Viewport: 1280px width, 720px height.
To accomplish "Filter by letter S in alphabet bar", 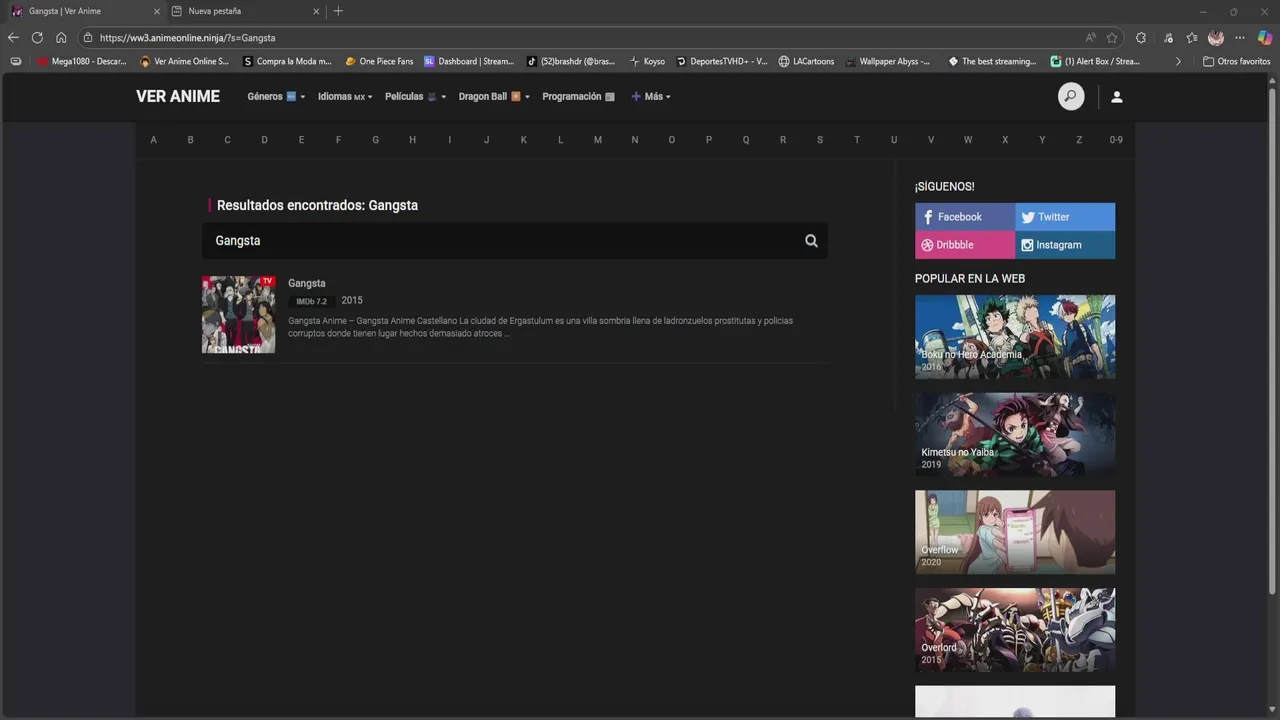I will tap(820, 140).
